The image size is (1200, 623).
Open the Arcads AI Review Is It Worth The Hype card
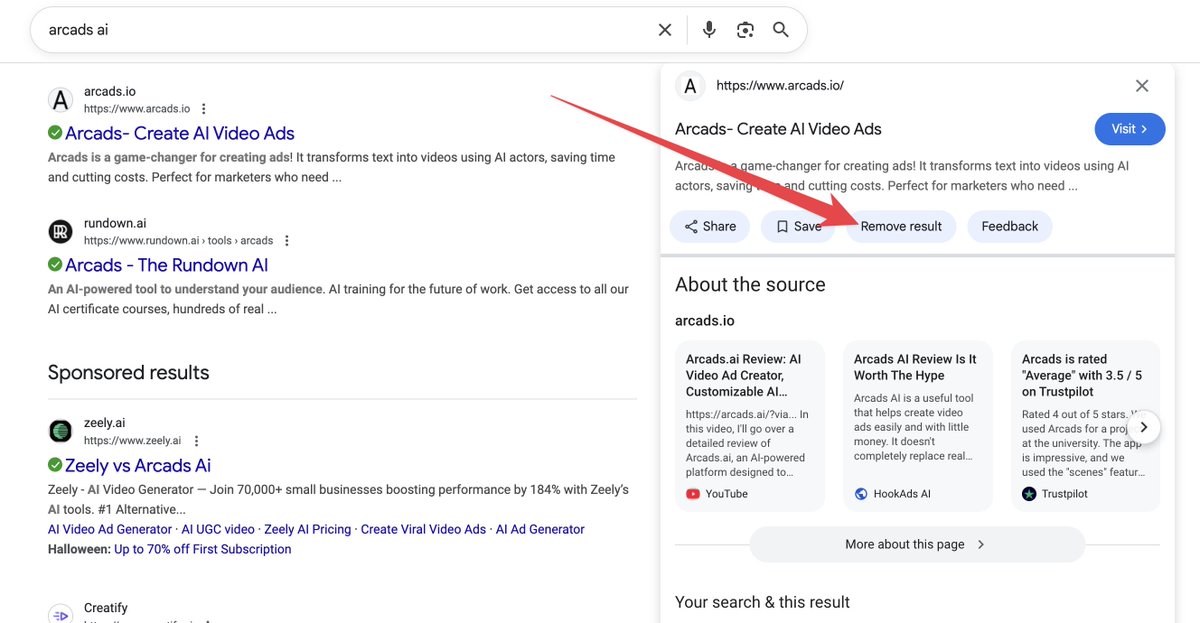pyautogui.click(x=918, y=426)
